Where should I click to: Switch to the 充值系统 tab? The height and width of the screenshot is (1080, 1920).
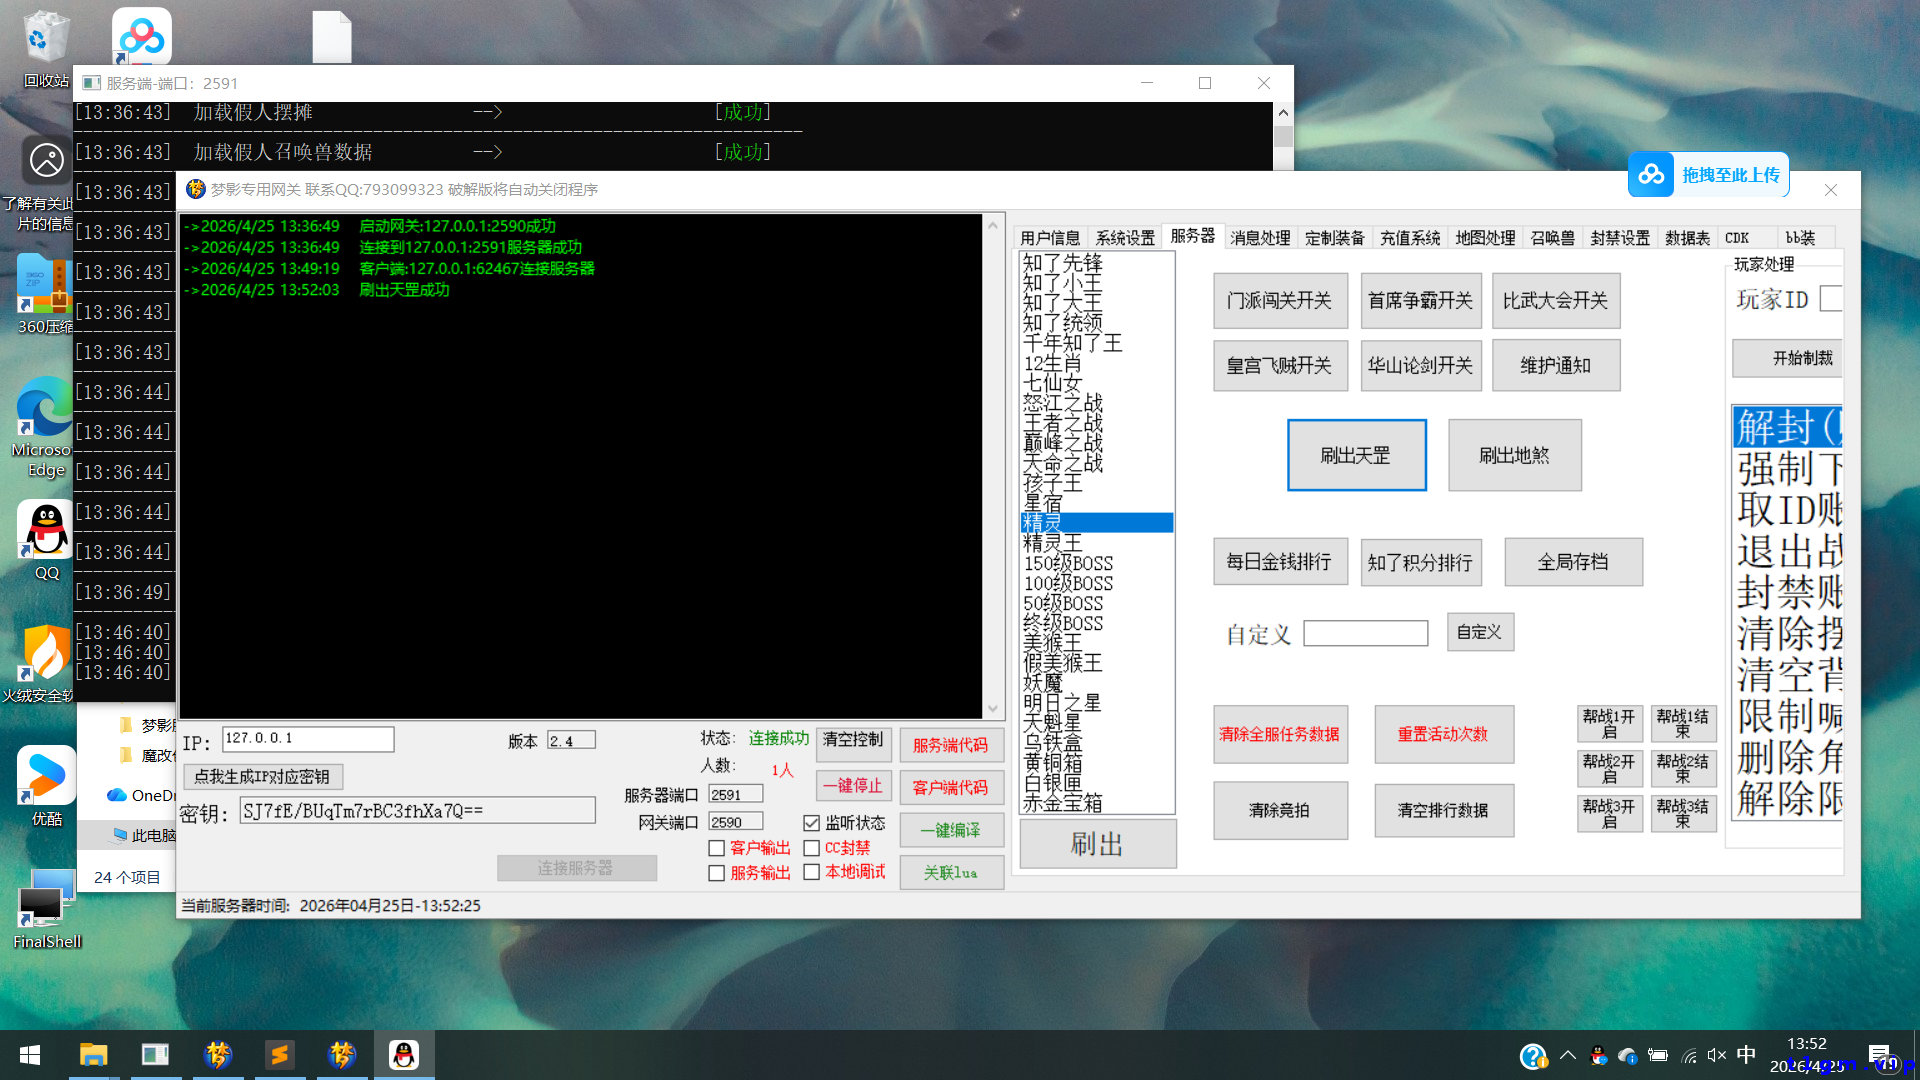point(1410,237)
